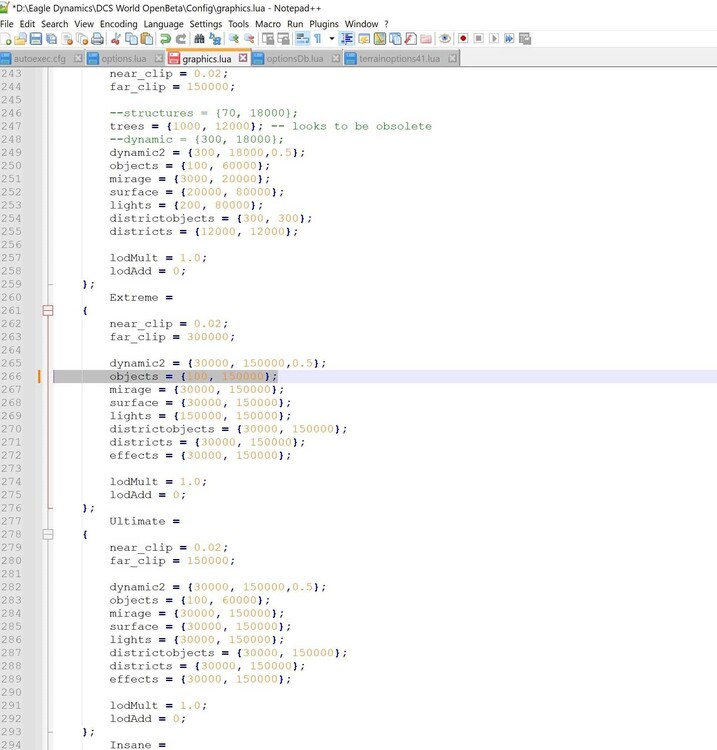Image resolution: width=717 pixels, height=750 pixels.
Task: Switch to the optionsDb.lua tab
Action: pos(294,59)
